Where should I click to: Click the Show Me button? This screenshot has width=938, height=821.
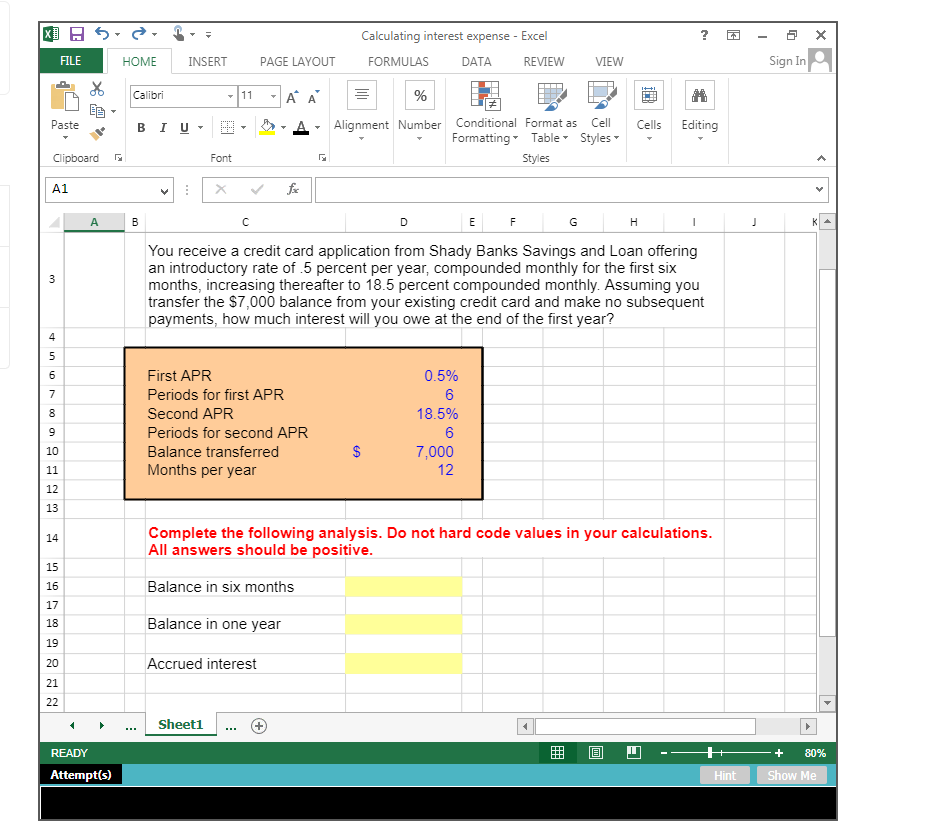[792, 775]
